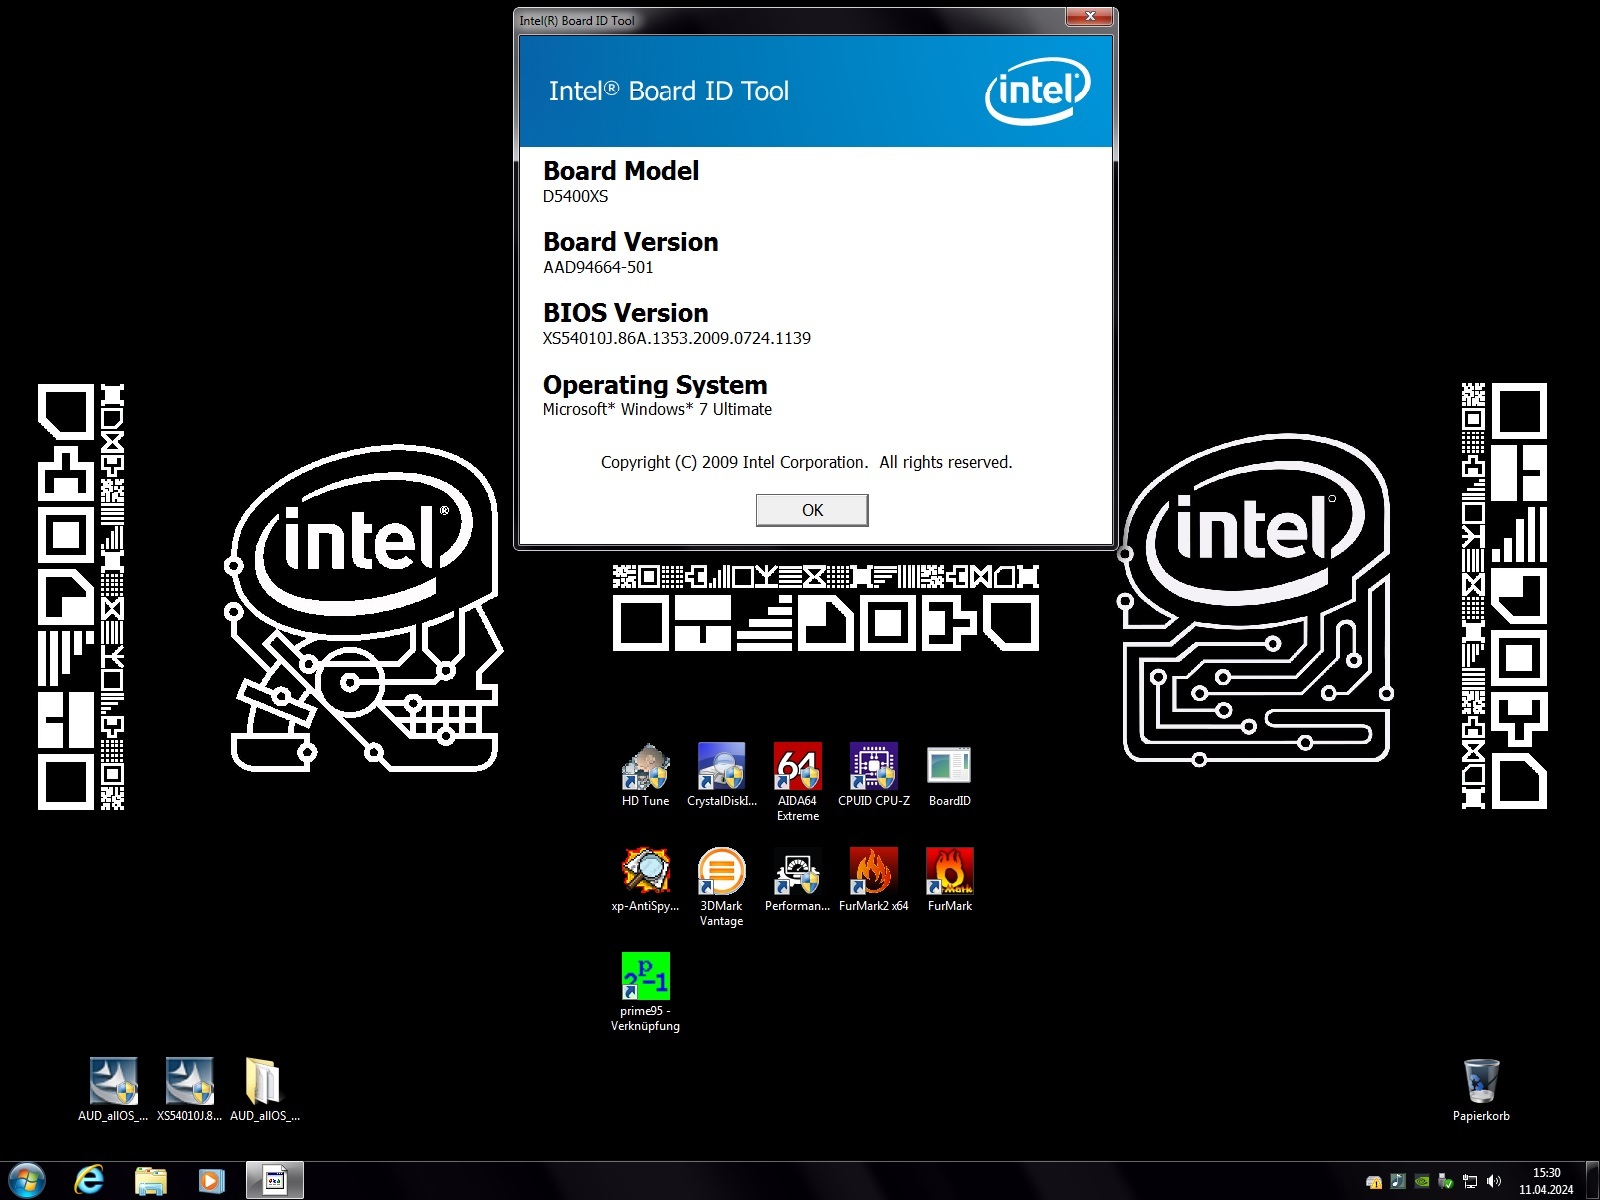Select the FurMark desktop icon
Screen dimensions: 1600x1200
949,872
